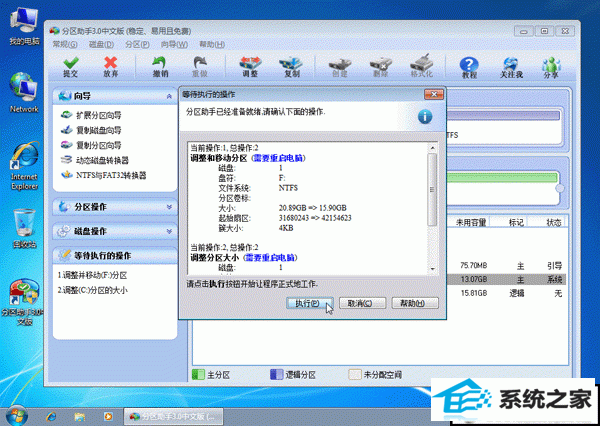Expand the 磁盘操作 panel
The height and width of the screenshot is (426, 600).
pos(115,231)
